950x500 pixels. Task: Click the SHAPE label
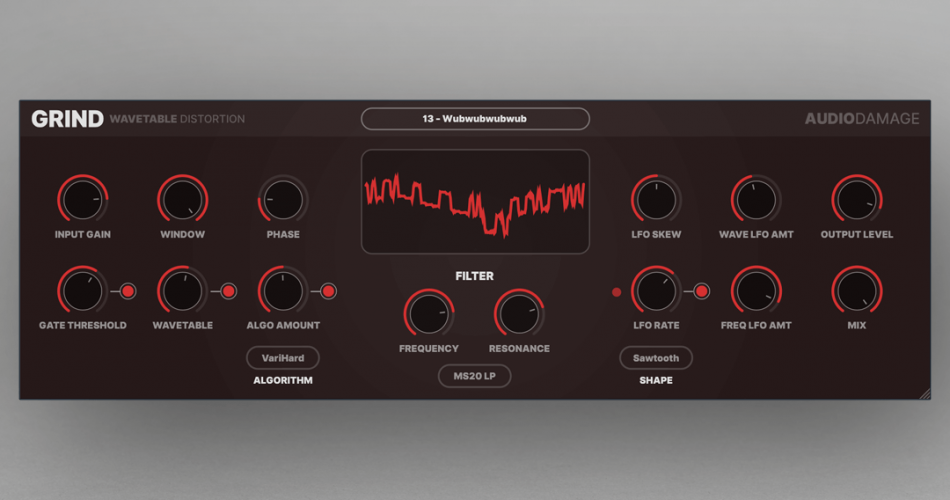click(656, 380)
